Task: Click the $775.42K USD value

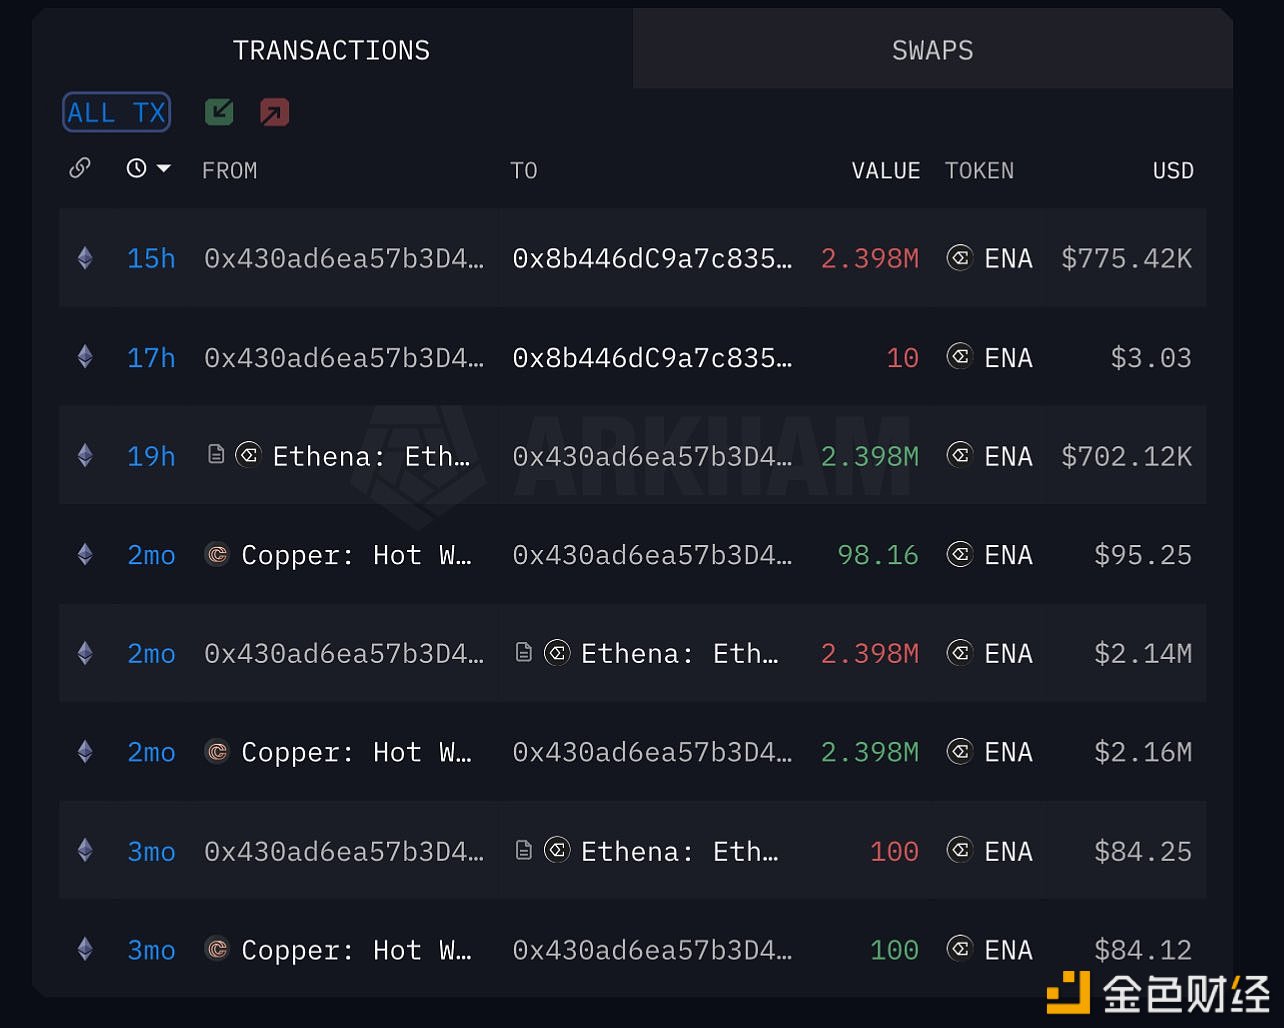Action: (1126, 258)
